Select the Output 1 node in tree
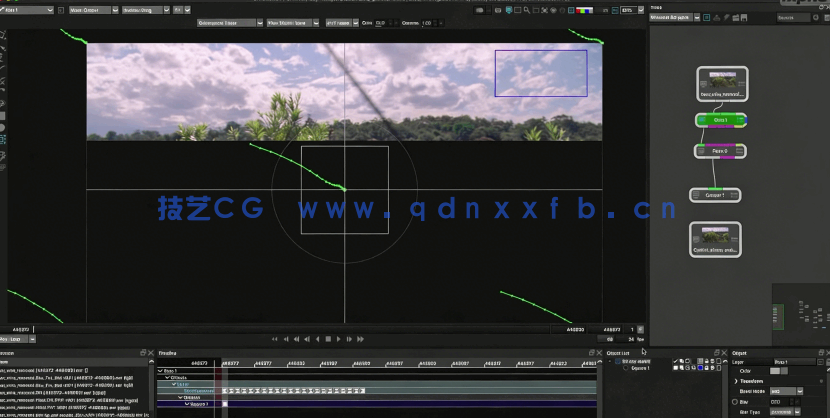Screen dimensions: 830x418 (x=716, y=195)
